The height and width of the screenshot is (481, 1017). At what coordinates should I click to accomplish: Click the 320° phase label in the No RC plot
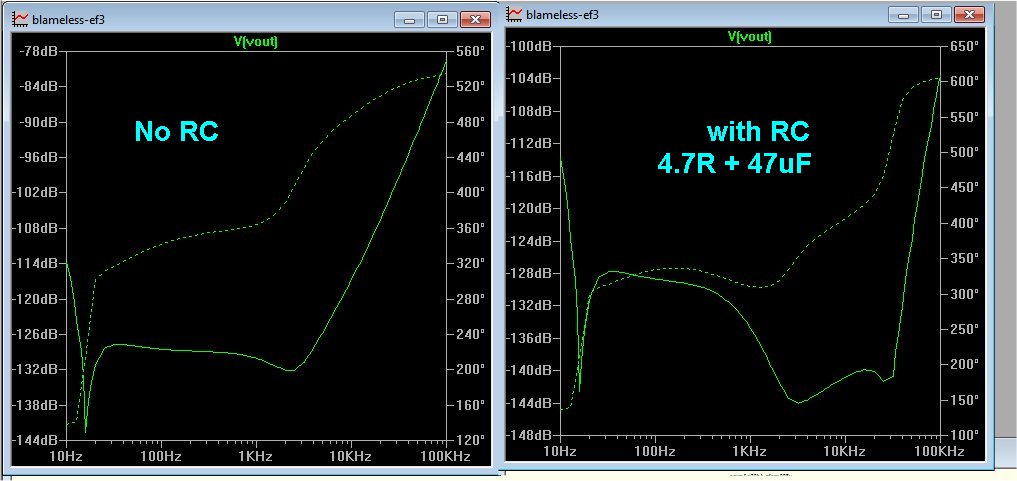click(x=472, y=263)
